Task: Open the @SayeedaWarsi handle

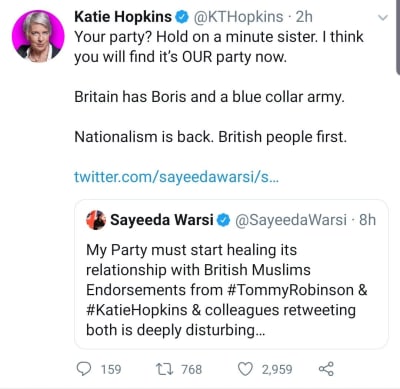Action: click(291, 220)
